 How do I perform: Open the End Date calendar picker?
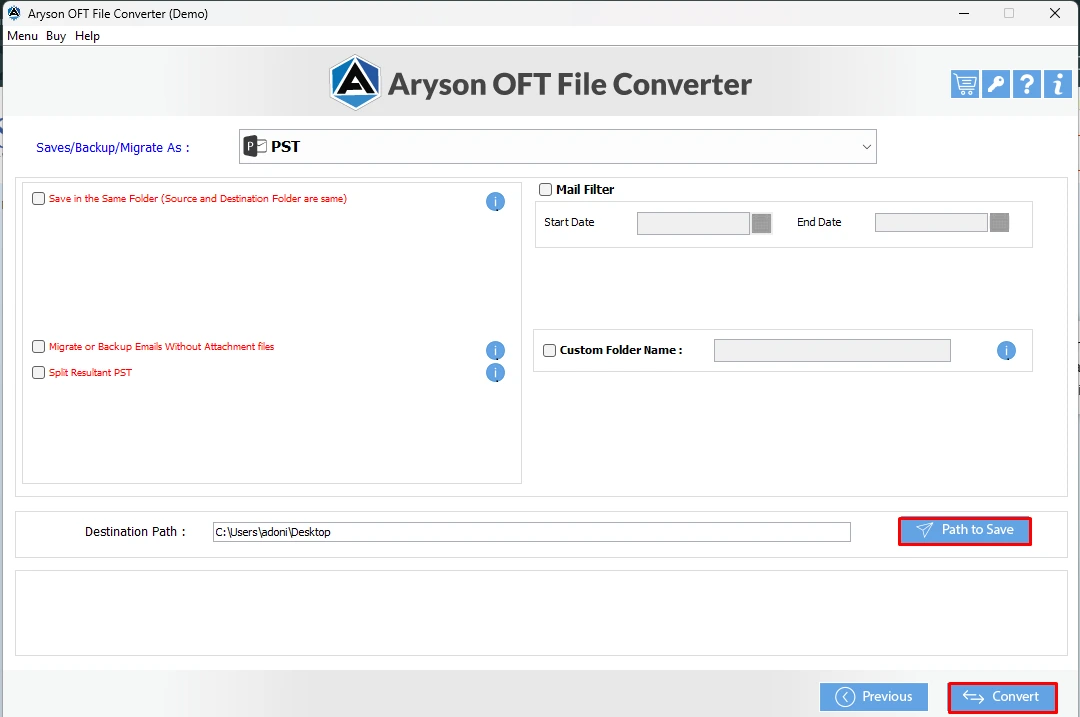999,222
